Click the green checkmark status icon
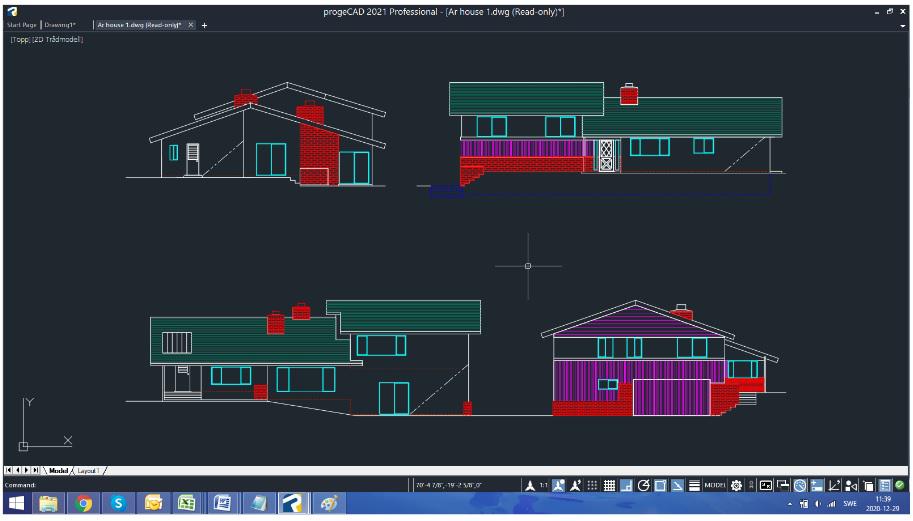 [900, 485]
